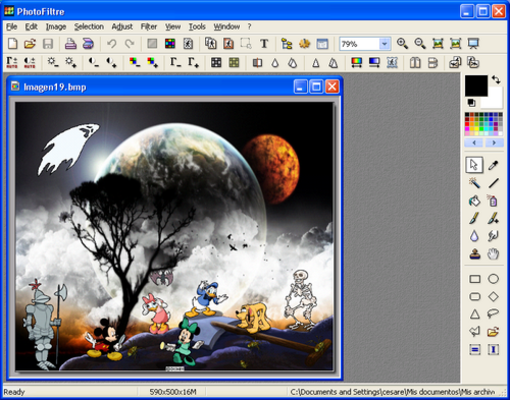The image size is (510, 400).
Task: Expand the 79% zoom level dropdown
Action: pos(384,44)
